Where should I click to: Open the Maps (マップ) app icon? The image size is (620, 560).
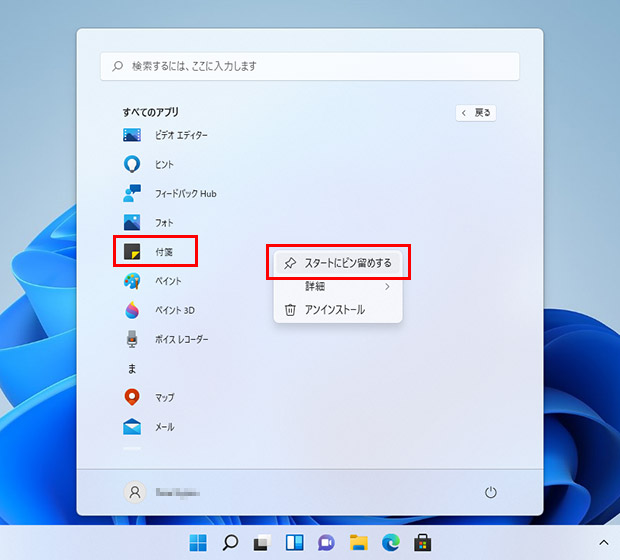click(x=131, y=397)
